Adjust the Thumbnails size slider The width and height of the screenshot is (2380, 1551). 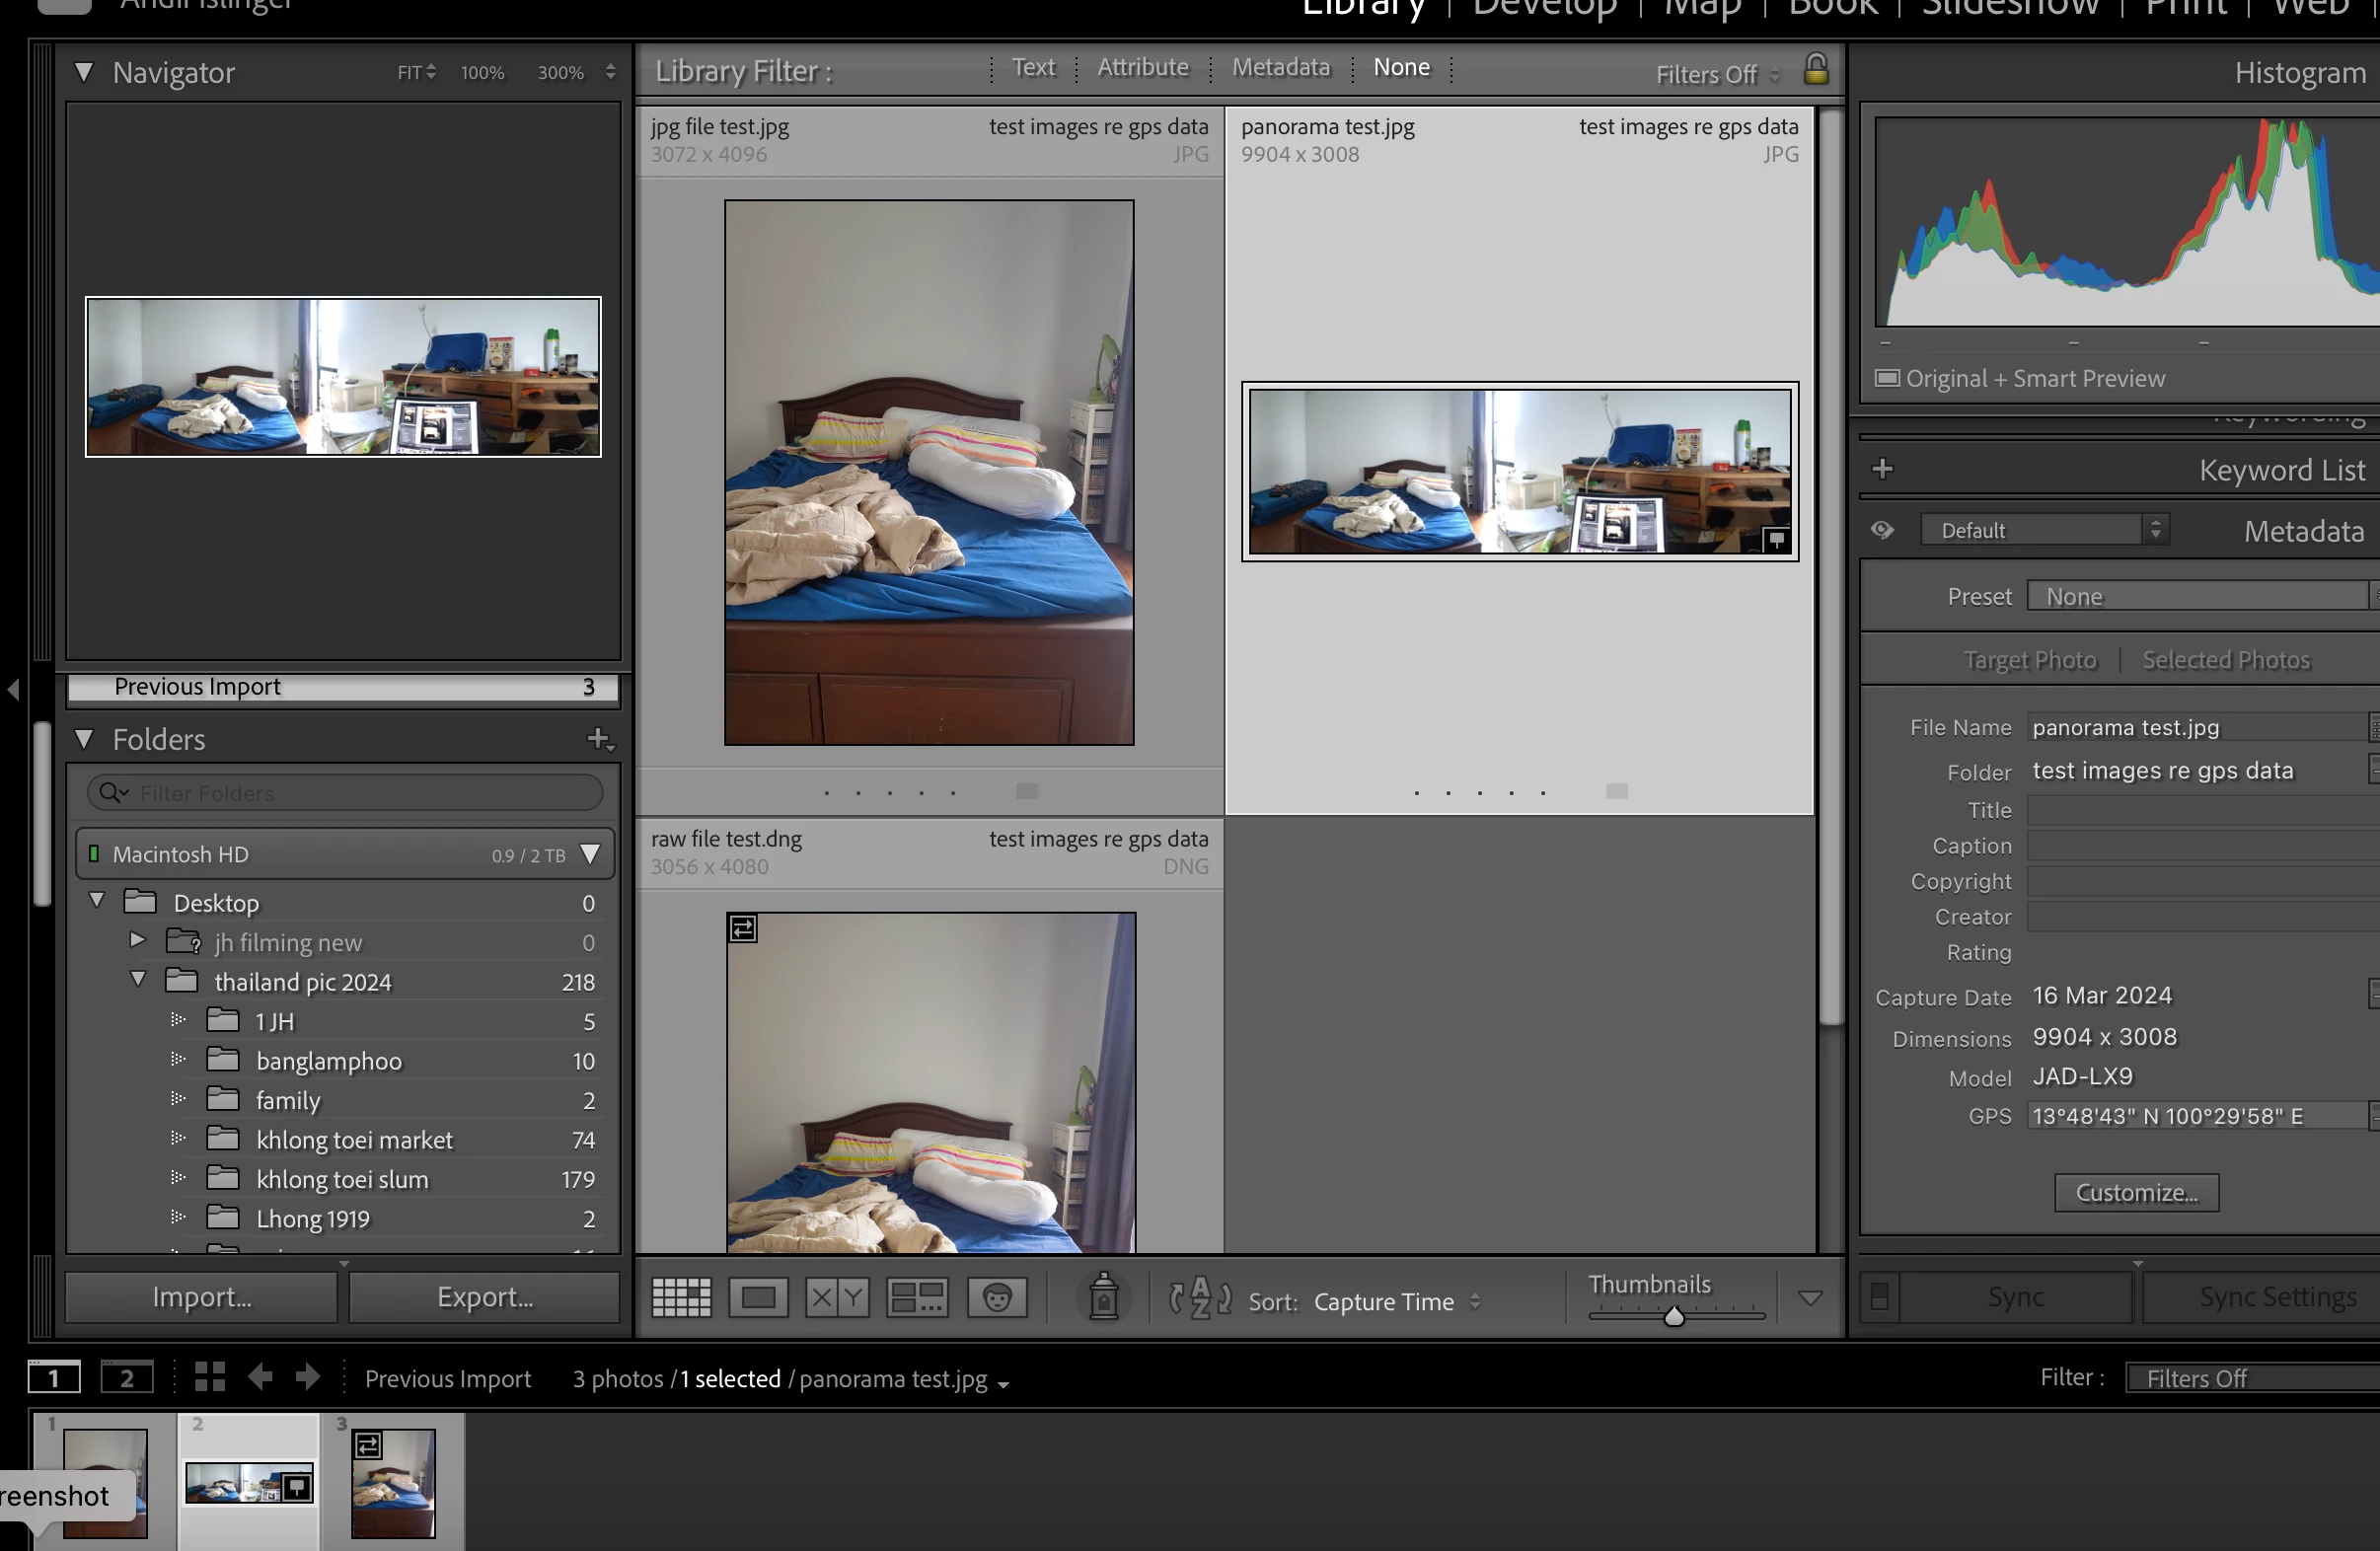[1674, 1317]
